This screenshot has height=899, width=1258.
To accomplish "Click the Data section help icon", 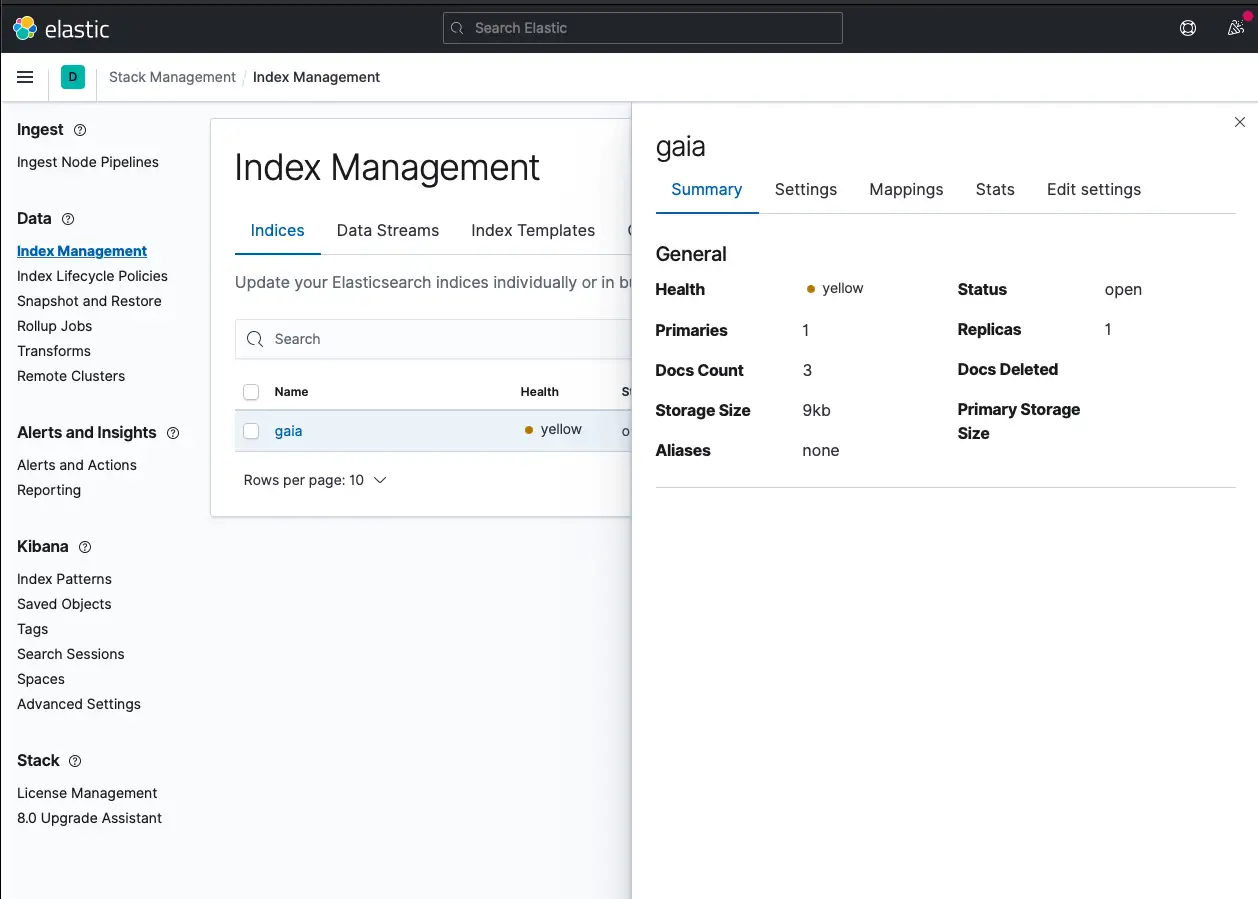I will [68, 219].
